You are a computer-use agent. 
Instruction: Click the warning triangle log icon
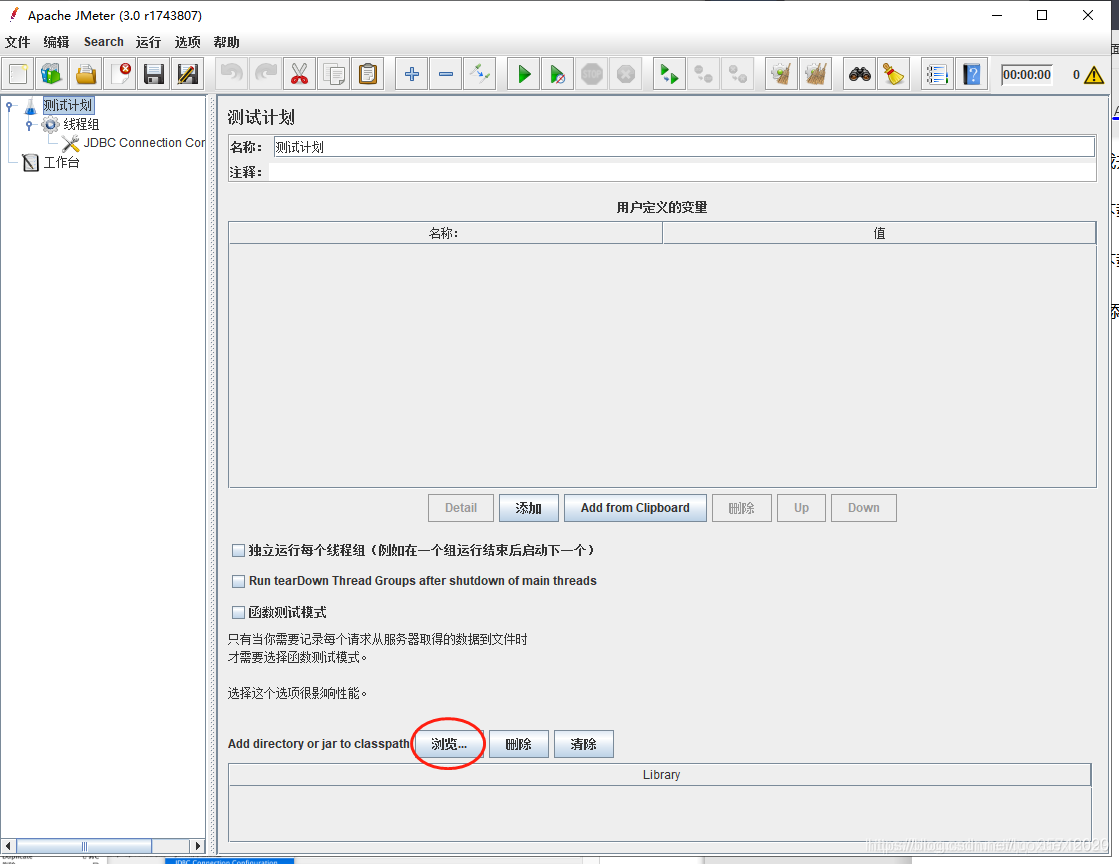tap(1094, 75)
